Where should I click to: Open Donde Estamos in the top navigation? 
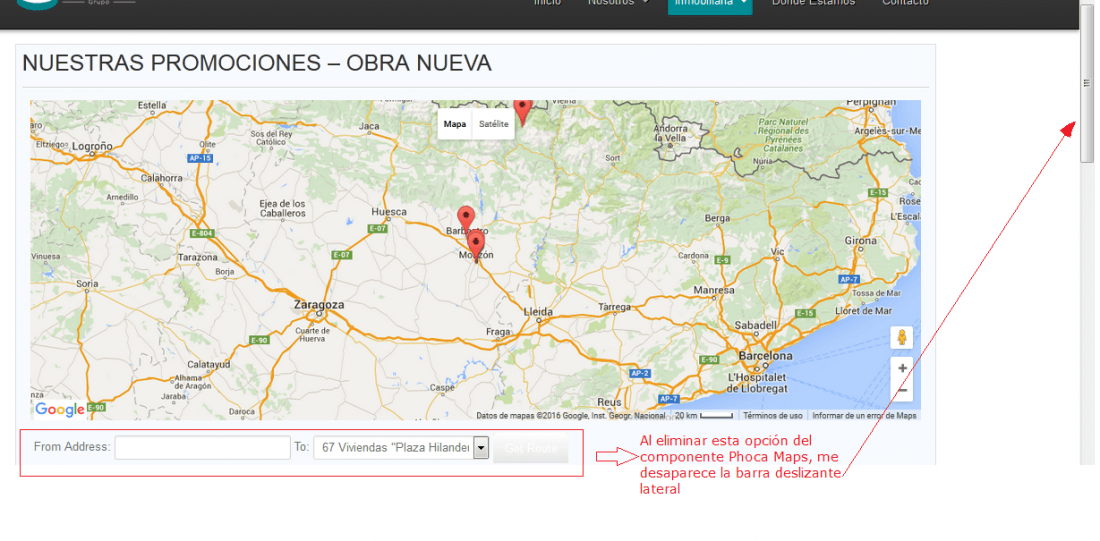(813, 3)
